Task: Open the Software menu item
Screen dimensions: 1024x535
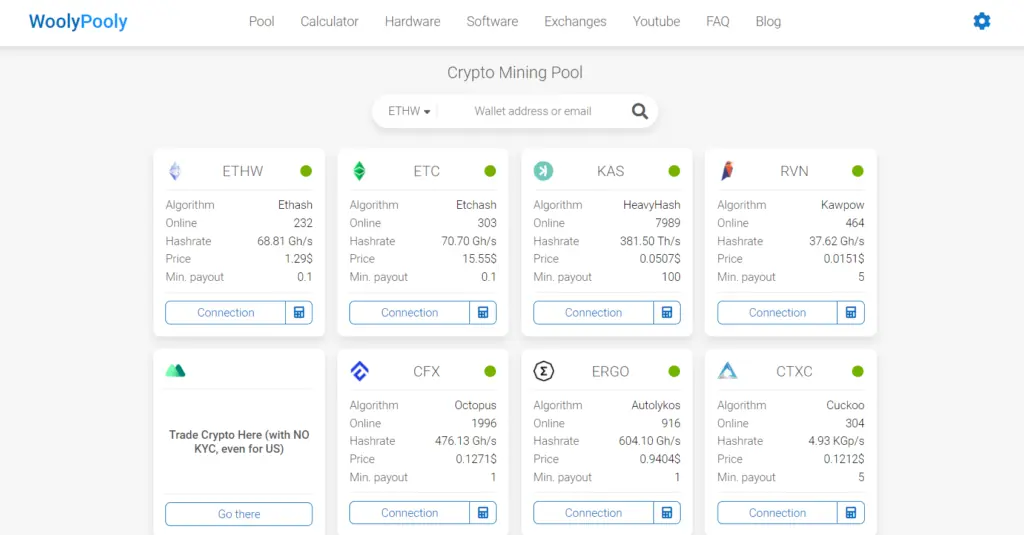Action: [x=492, y=22]
